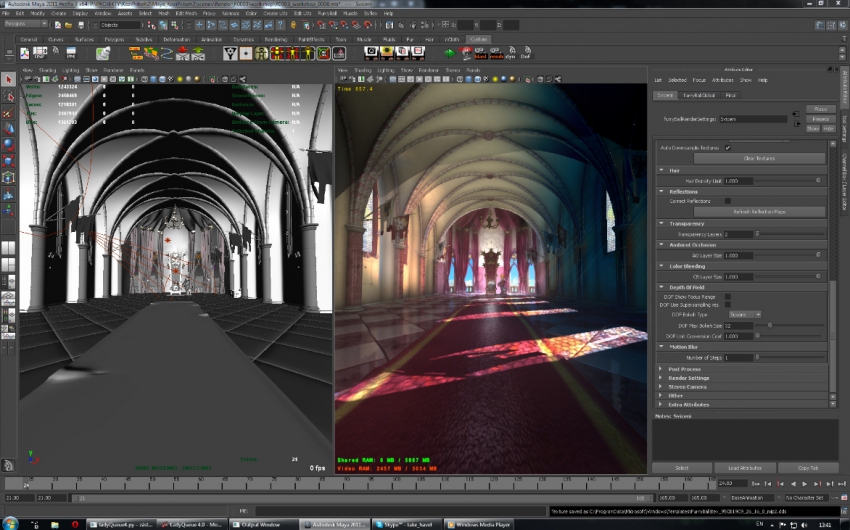Open the Window menu
Screen dimensions: 850x530
pyautogui.click(x=103, y=13)
